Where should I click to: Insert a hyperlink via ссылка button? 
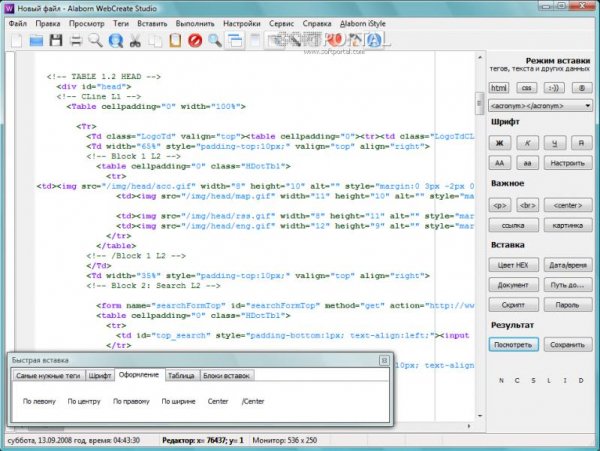point(513,225)
